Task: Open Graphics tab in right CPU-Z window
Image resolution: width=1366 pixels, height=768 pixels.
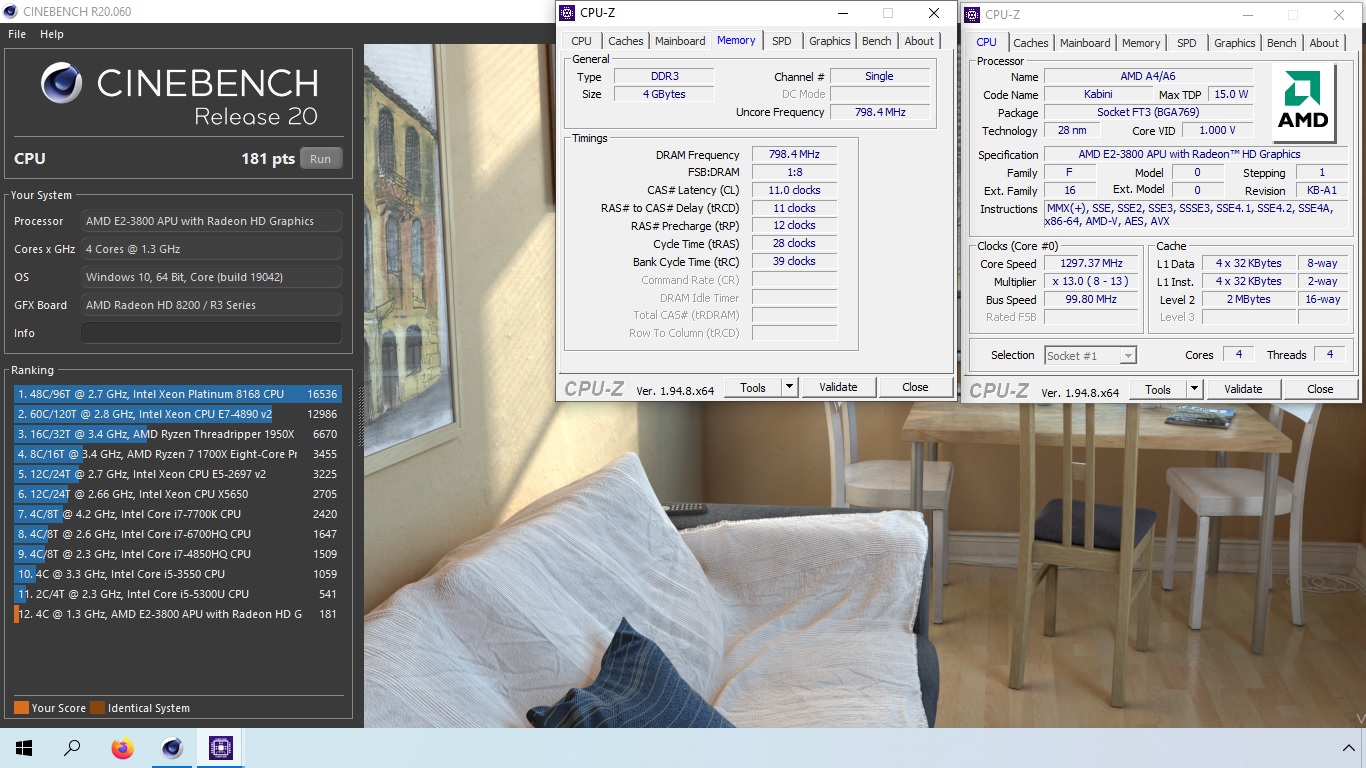Action: 1235,43
